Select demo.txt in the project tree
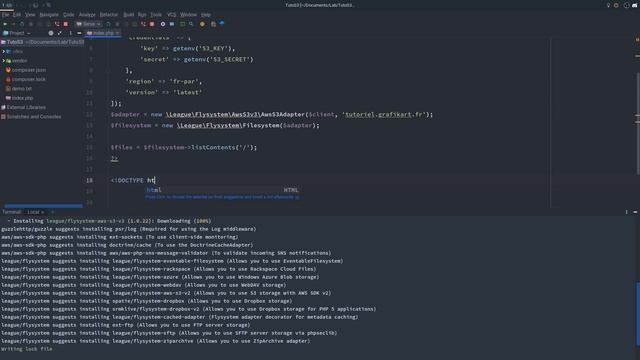640x360 pixels. pos(19,89)
